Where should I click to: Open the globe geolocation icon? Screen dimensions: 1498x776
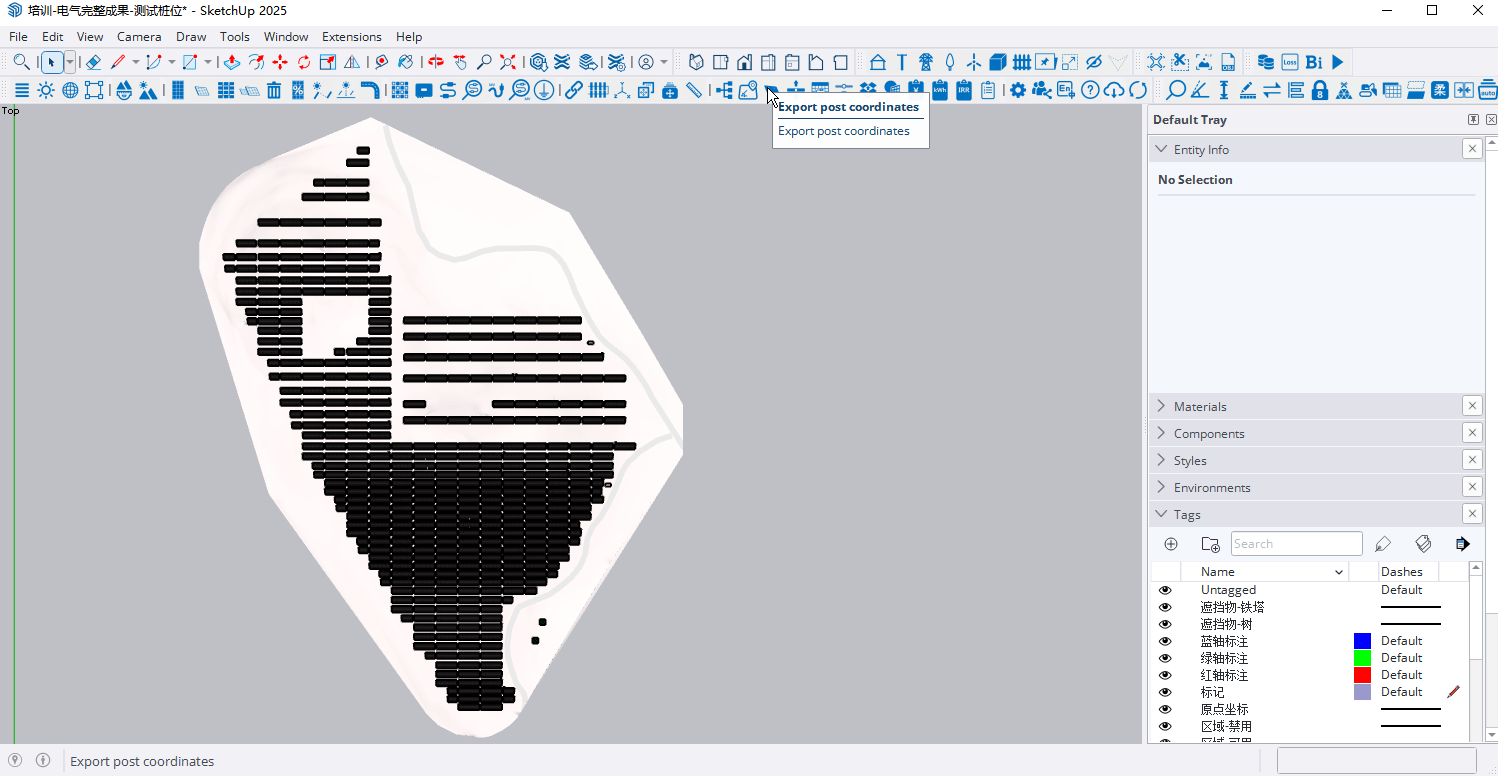(x=70, y=90)
